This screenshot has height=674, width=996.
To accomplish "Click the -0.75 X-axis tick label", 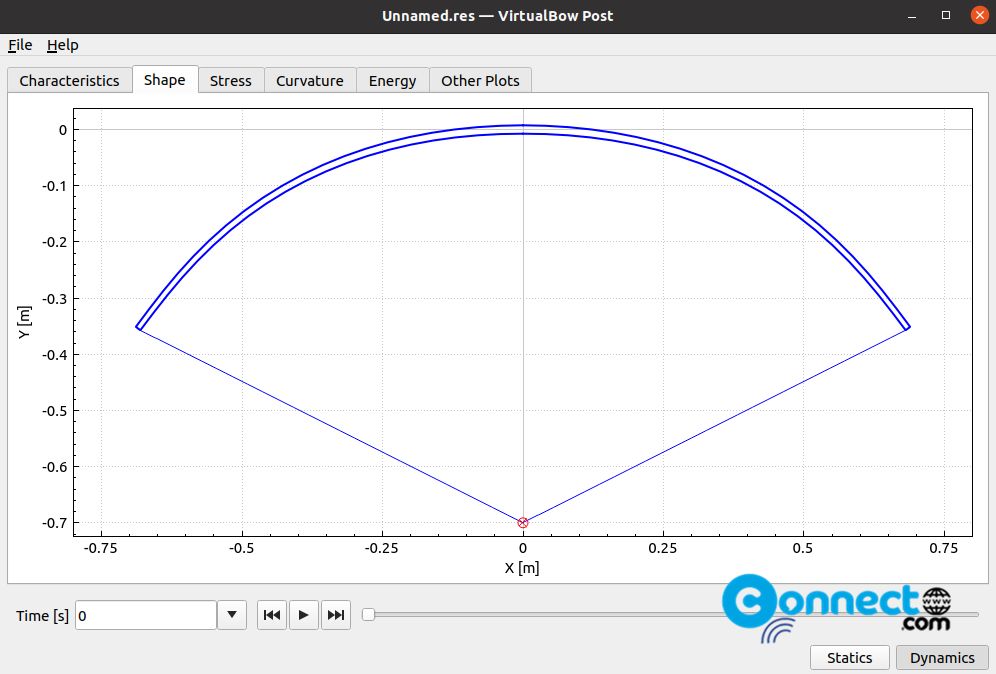I will click(x=100, y=548).
